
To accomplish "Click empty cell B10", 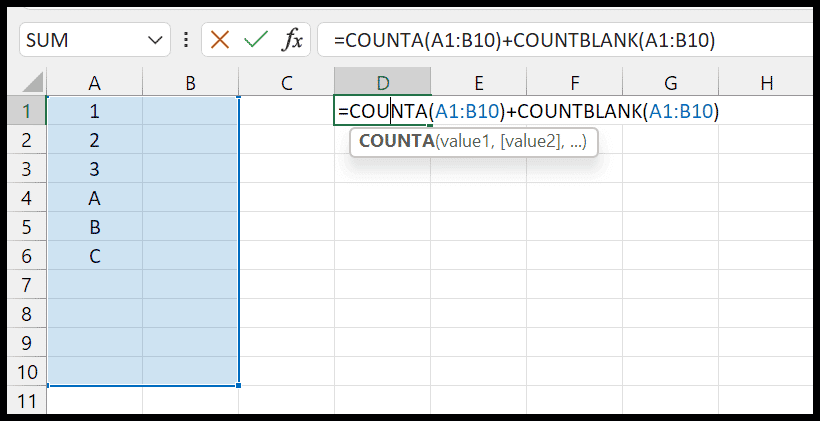I will [x=190, y=372].
